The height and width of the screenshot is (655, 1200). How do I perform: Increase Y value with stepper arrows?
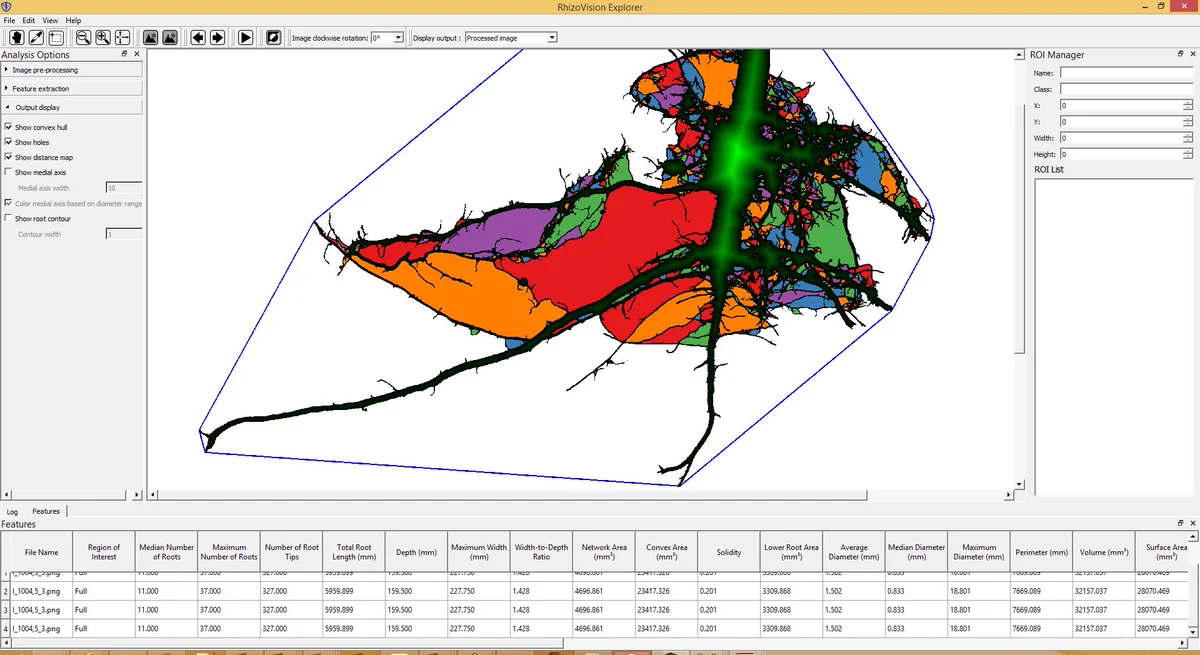click(1187, 118)
